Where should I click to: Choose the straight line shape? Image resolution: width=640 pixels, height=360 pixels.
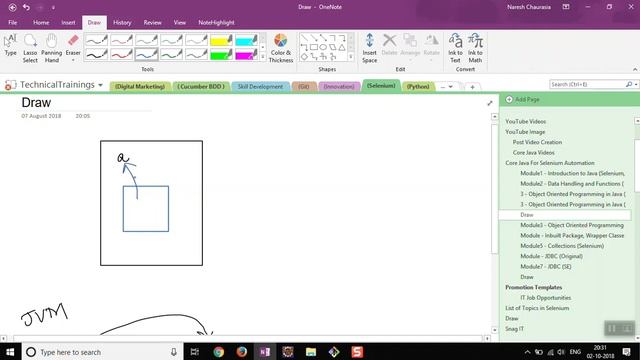pos(304,38)
